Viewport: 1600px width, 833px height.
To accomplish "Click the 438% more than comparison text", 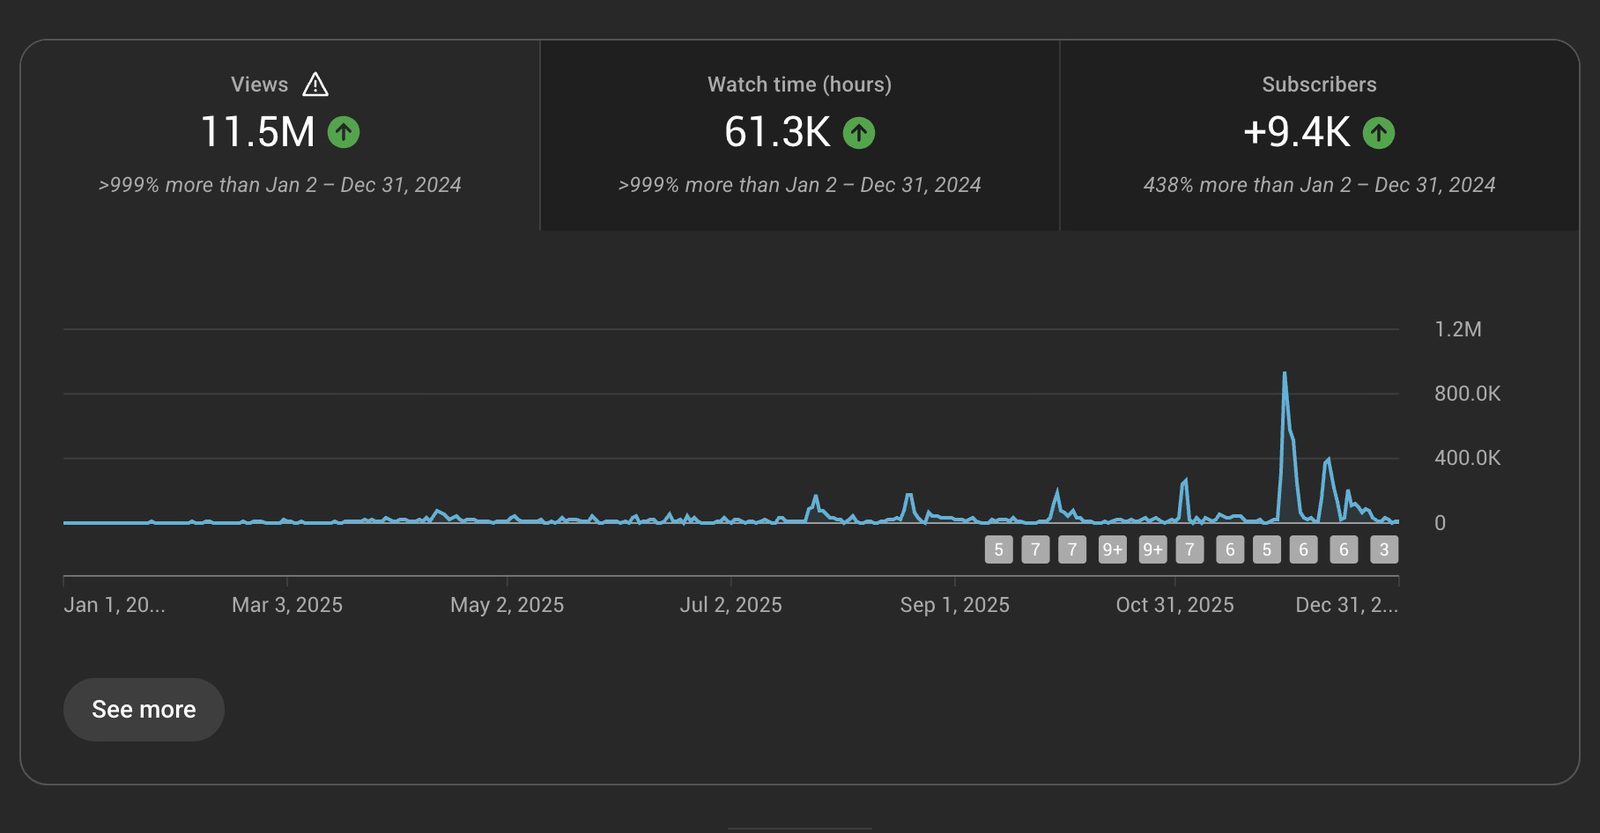I will click(1319, 185).
